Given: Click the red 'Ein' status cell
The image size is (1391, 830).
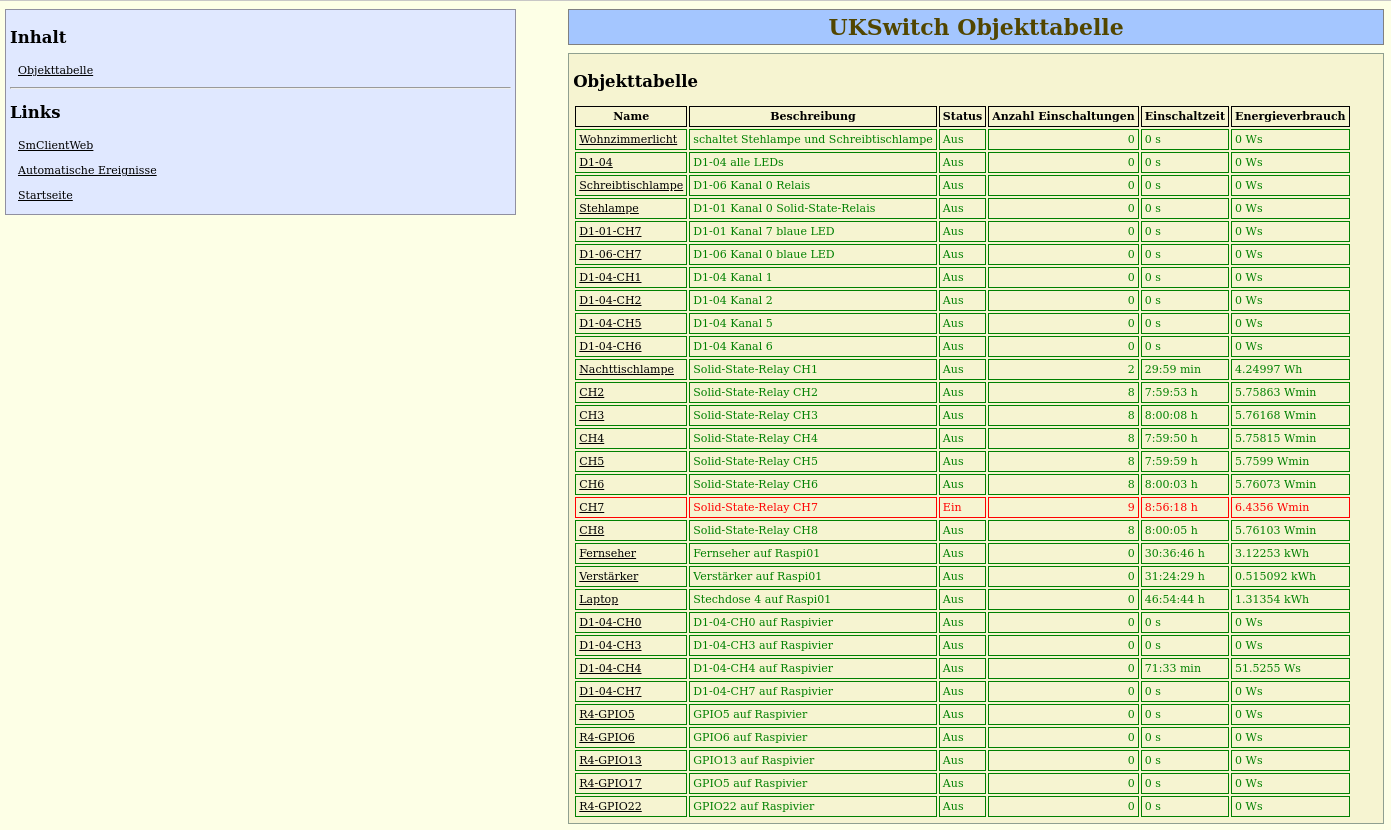Looking at the screenshot, I should coord(962,507).
